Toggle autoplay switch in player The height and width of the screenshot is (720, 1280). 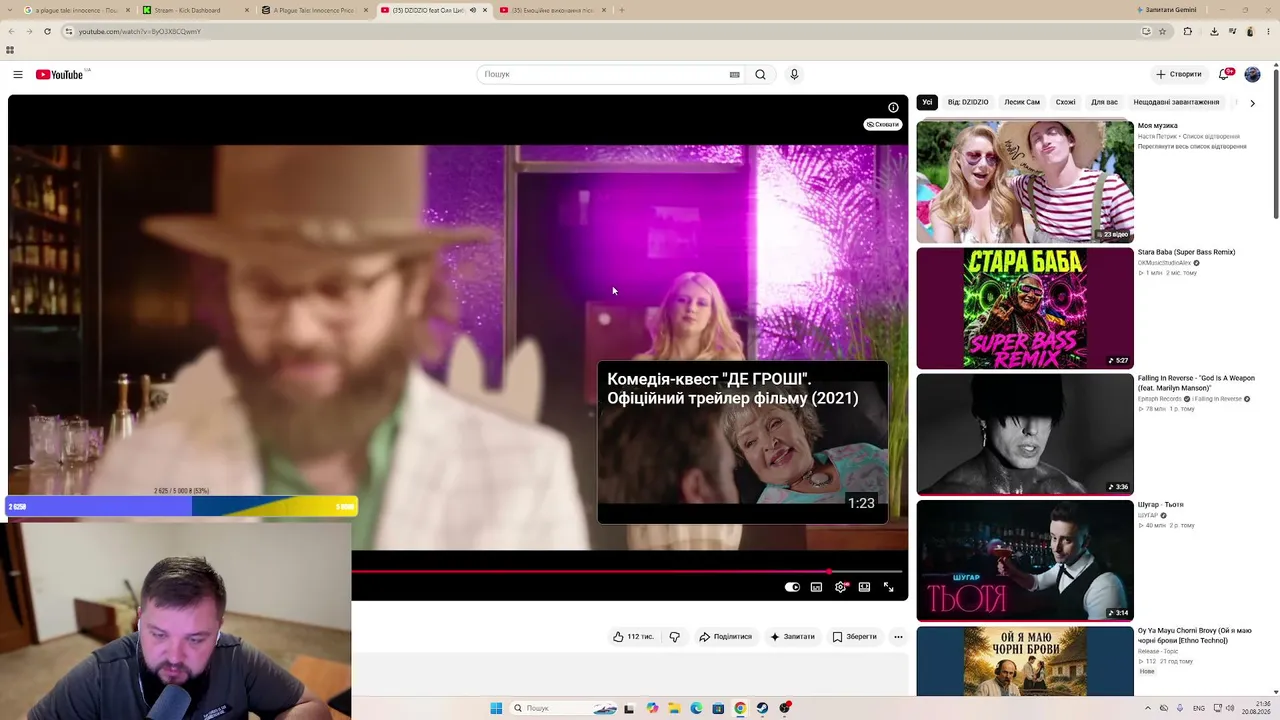(792, 587)
